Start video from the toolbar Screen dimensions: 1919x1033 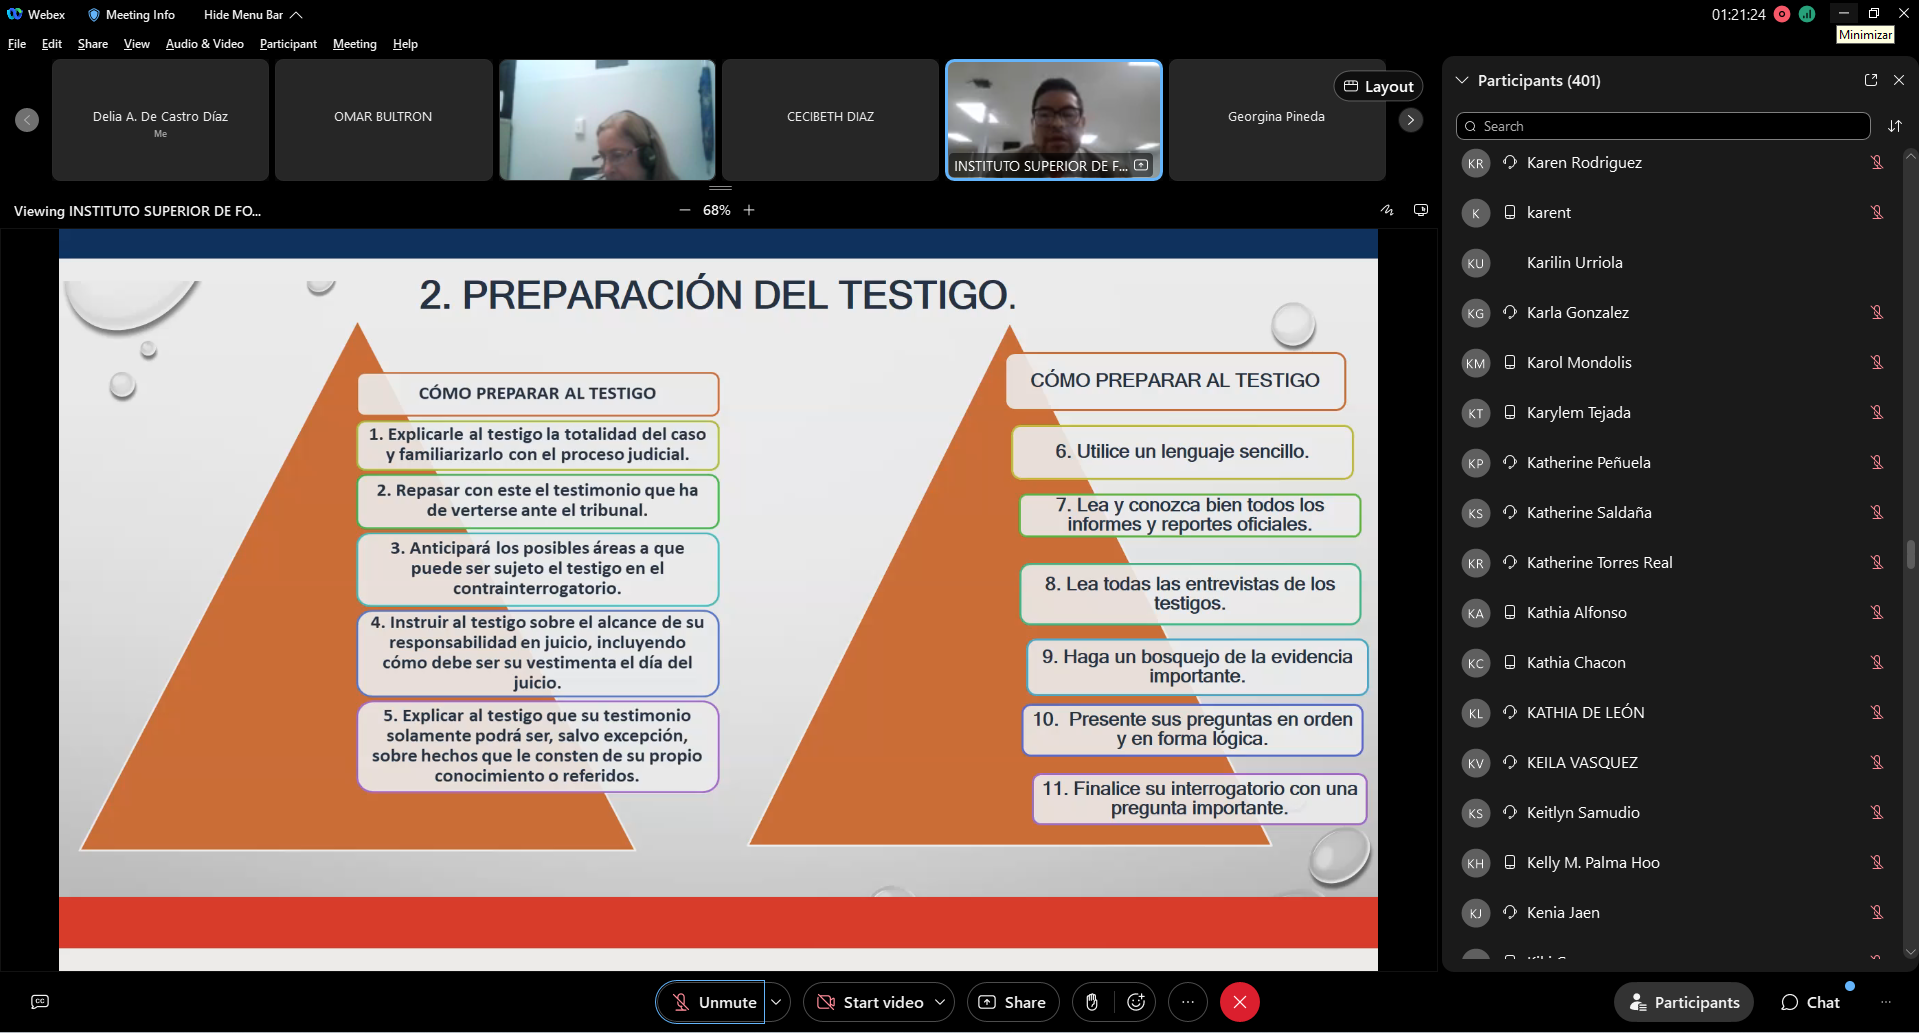869,1002
